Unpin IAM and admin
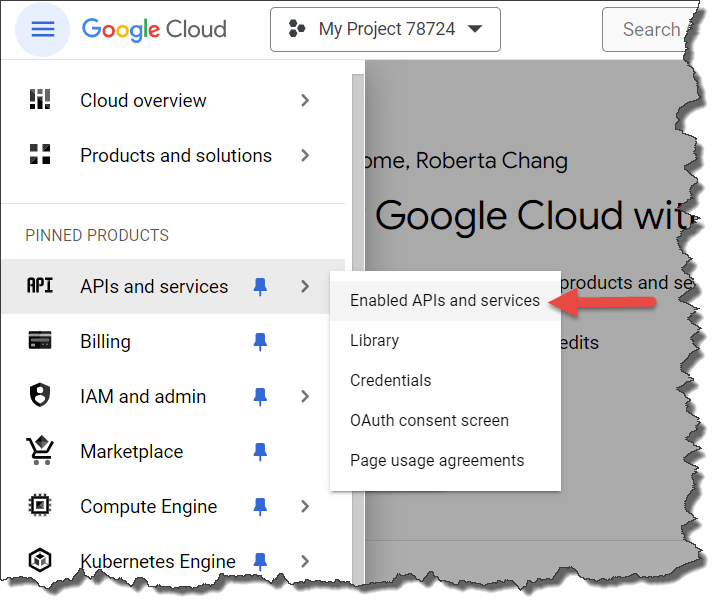723x614 pixels. click(x=260, y=396)
